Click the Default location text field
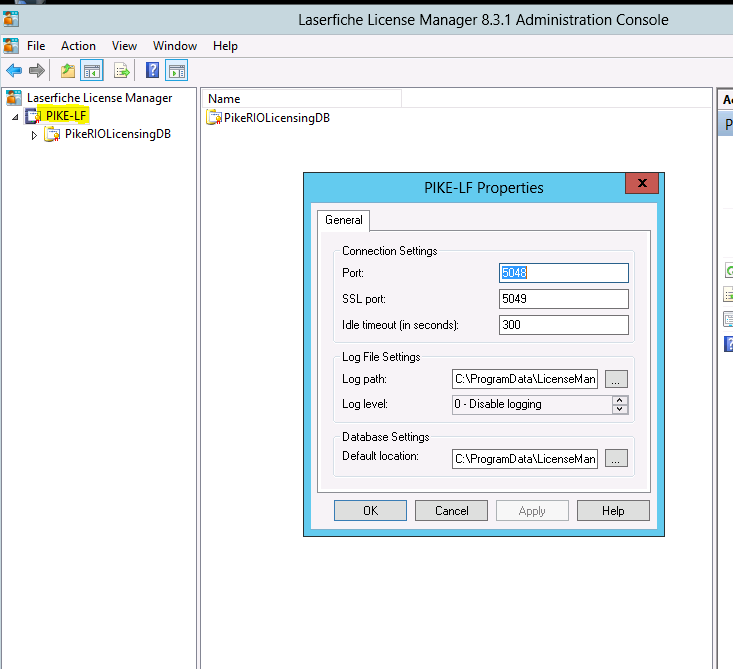733x669 pixels. point(525,459)
